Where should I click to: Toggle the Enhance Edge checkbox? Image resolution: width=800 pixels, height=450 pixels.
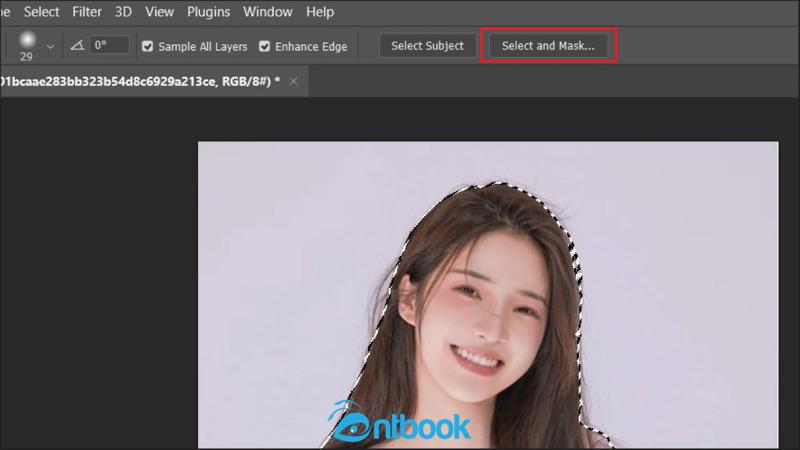point(264,46)
